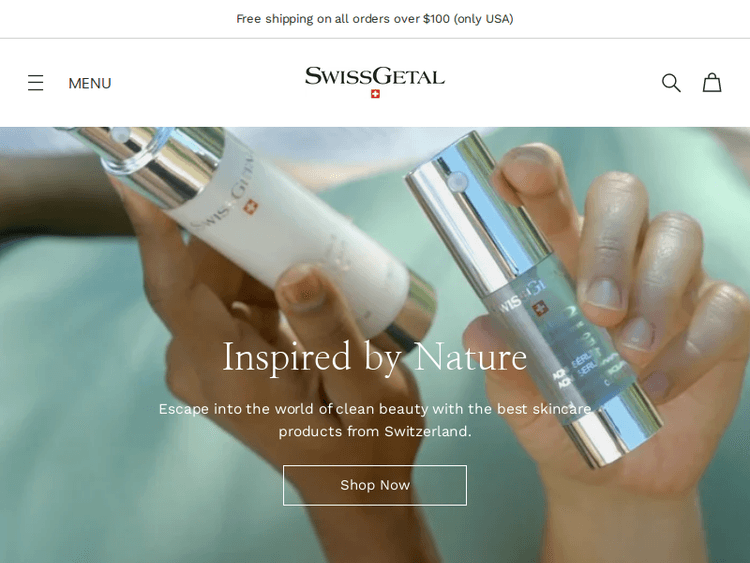Click 'products from Switzerland' subtitle line
Image resolution: width=750 pixels, height=563 pixels.
point(375,431)
